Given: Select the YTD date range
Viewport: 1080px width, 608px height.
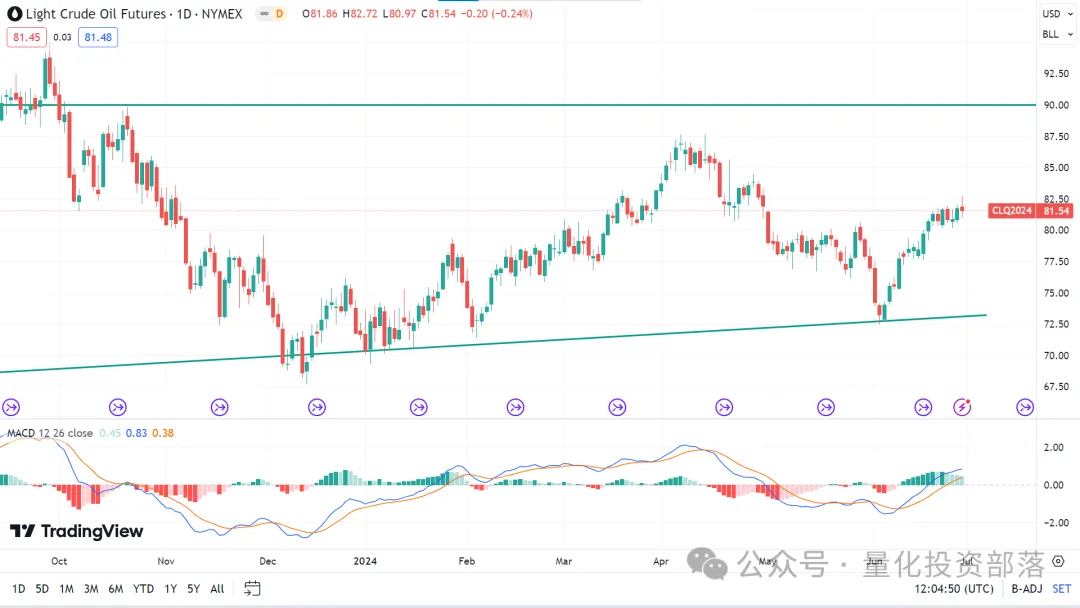Looking at the screenshot, I should 143,589.
